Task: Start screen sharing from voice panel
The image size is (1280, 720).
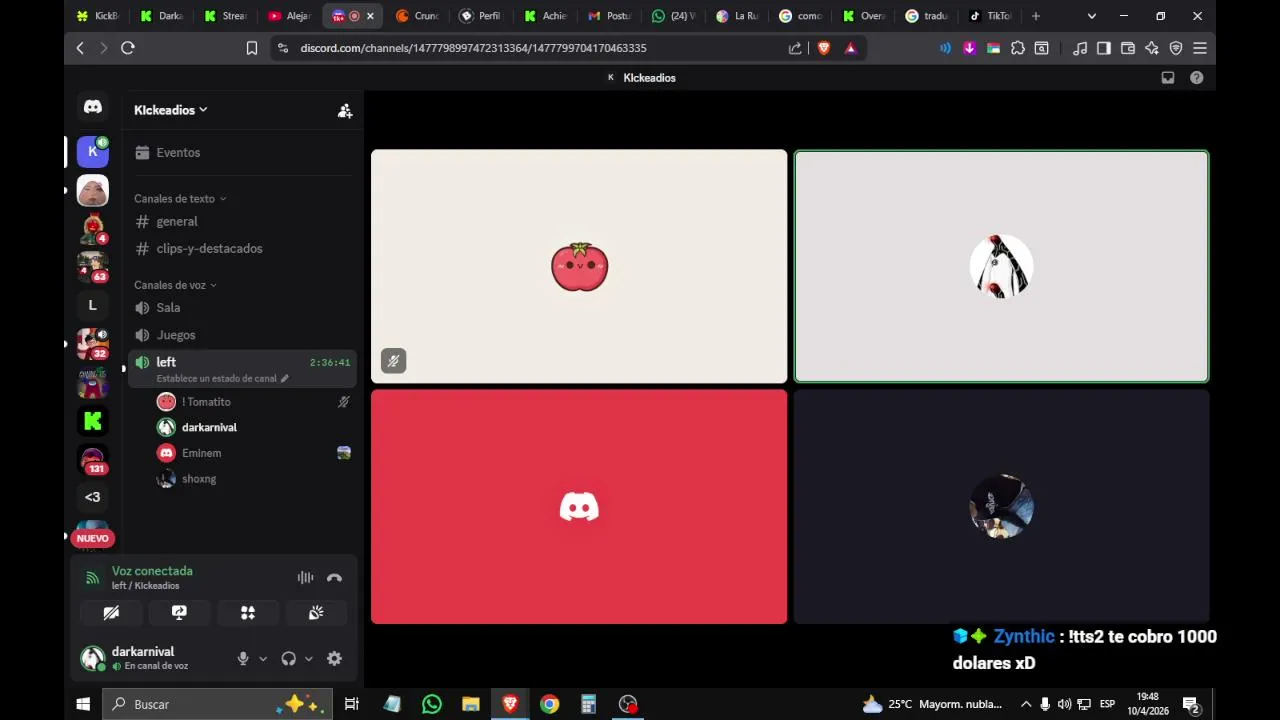Action: (179, 613)
